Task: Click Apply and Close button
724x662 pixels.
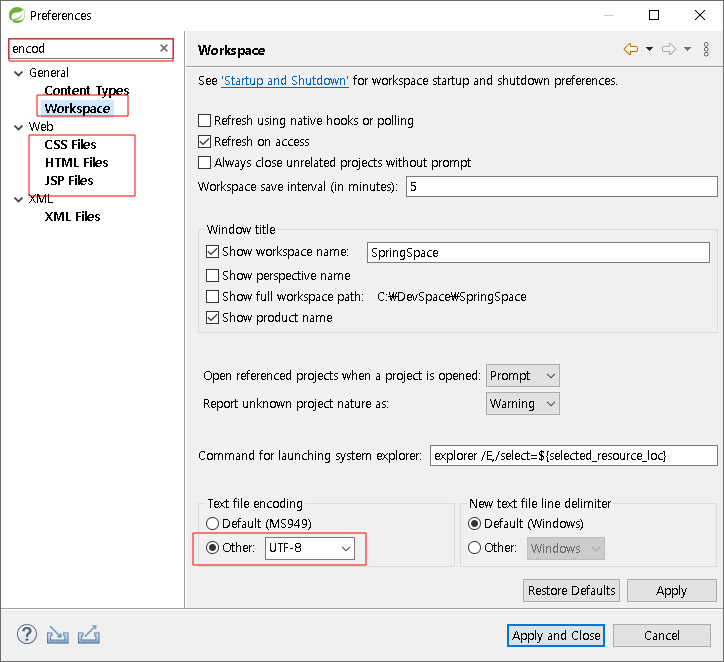Action: [556, 636]
